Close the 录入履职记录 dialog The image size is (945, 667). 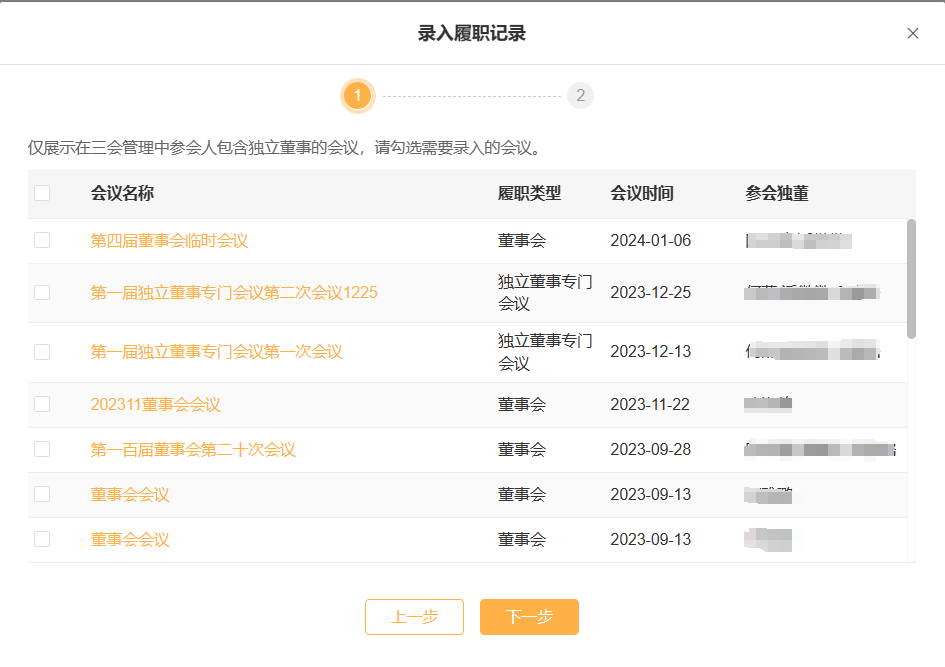click(912, 33)
